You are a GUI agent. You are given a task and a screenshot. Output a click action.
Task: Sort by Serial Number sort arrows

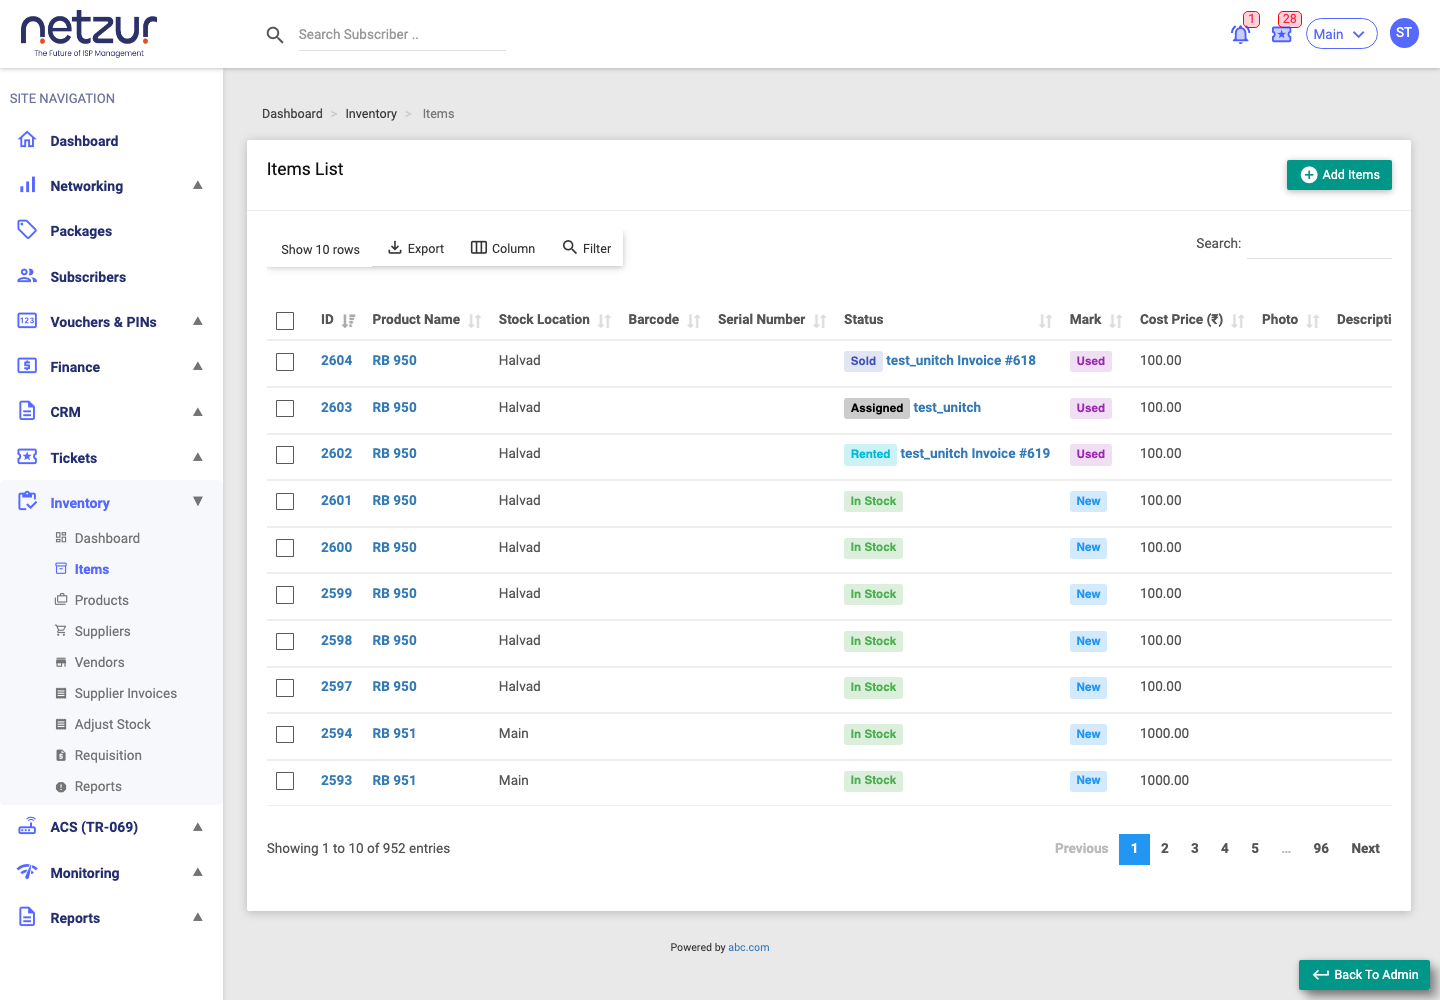pos(820,321)
